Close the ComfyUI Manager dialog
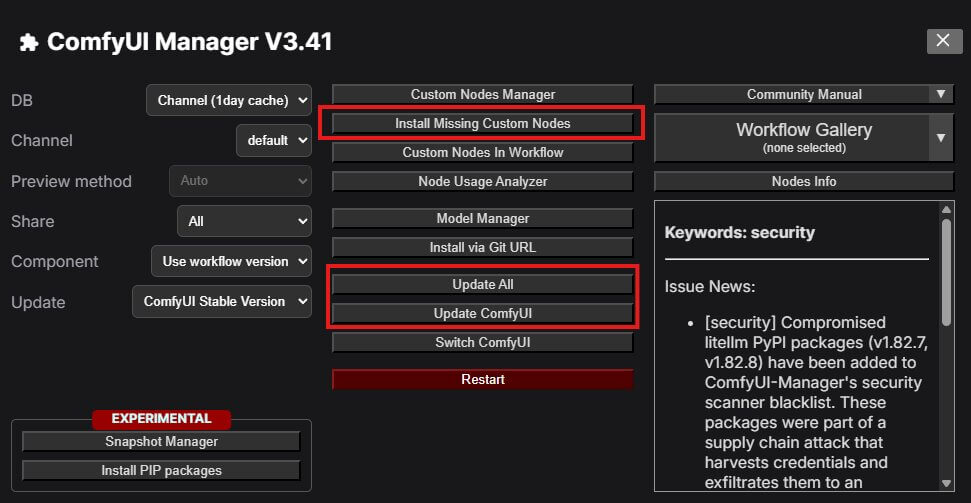The height and width of the screenshot is (503, 971). coord(944,41)
